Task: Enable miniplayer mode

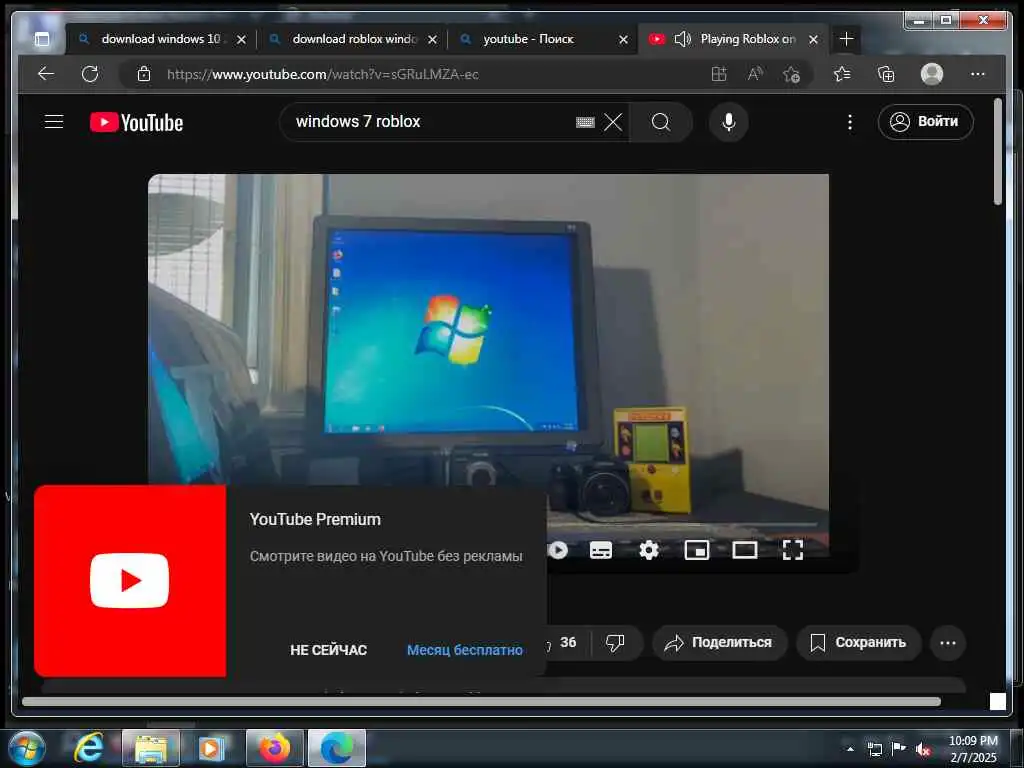Action: tap(697, 550)
